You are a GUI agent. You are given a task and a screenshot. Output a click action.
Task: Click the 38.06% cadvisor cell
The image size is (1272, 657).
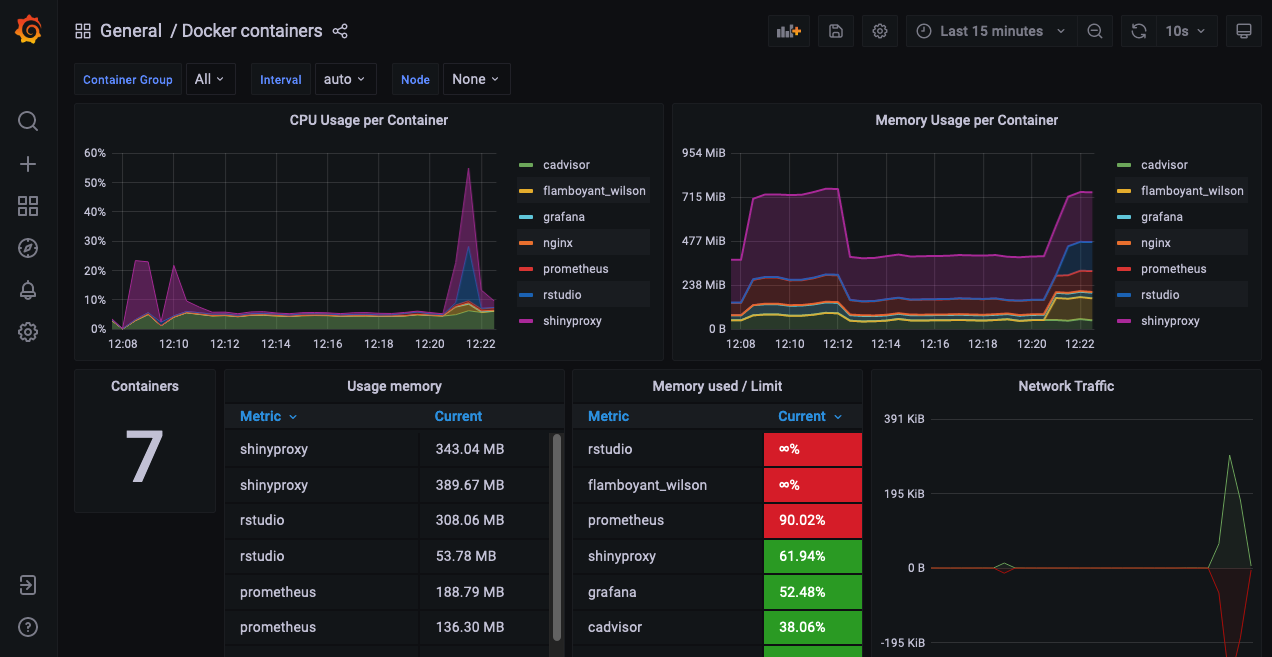pos(812,627)
